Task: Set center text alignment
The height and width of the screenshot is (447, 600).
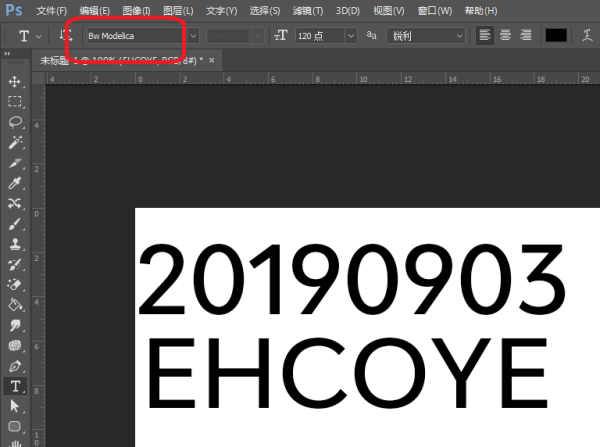Action: click(x=505, y=36)
